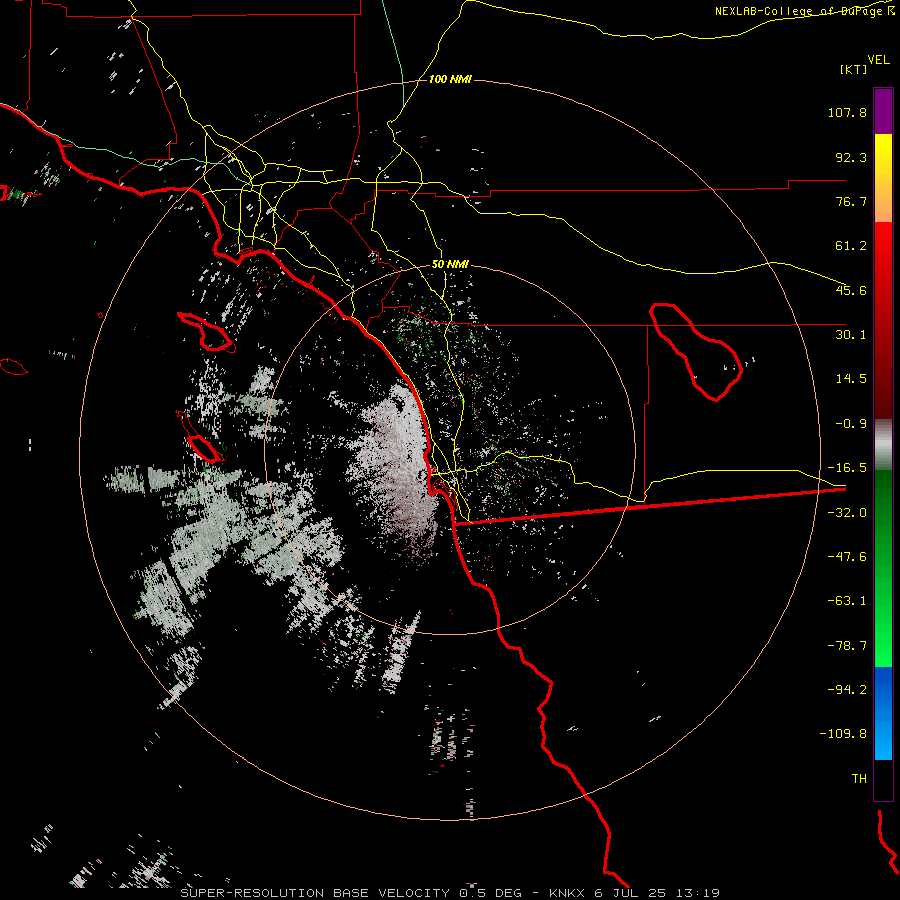Click the 30.1 scale value

851,335
